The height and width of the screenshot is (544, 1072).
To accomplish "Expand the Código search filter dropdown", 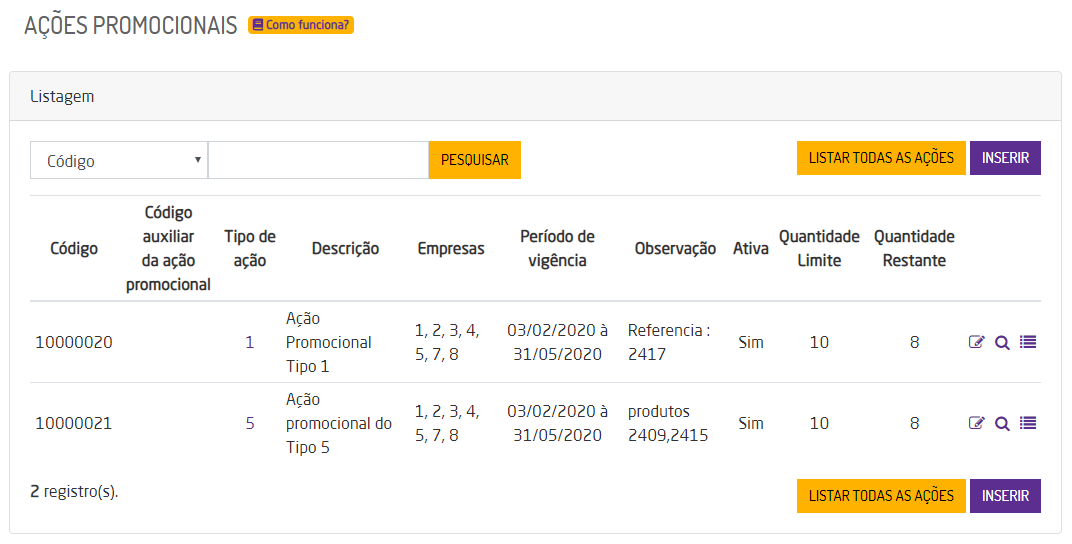I will [x=119, y=160].
